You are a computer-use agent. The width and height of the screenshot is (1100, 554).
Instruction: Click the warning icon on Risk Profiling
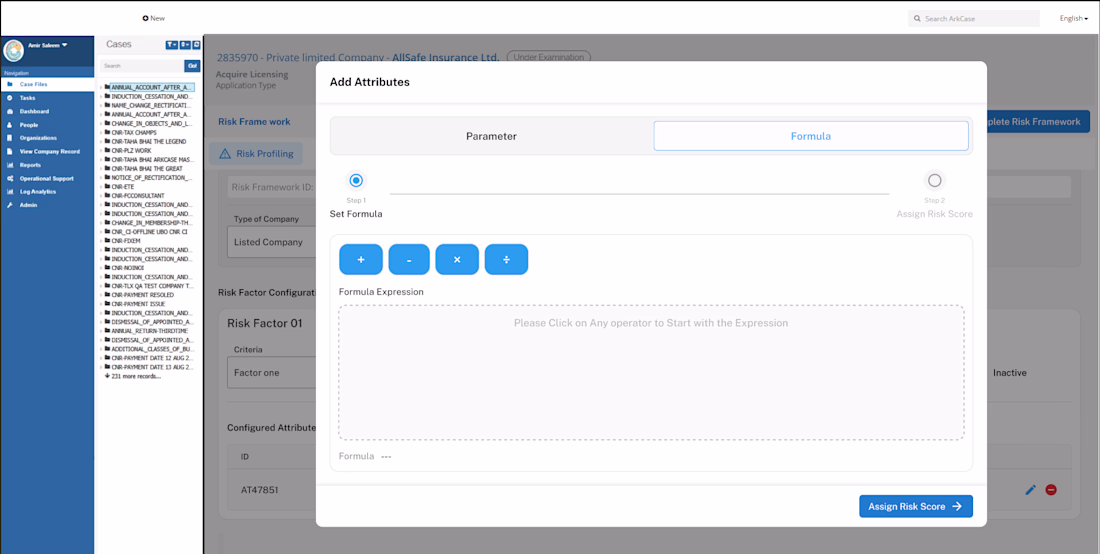(224, 154)
